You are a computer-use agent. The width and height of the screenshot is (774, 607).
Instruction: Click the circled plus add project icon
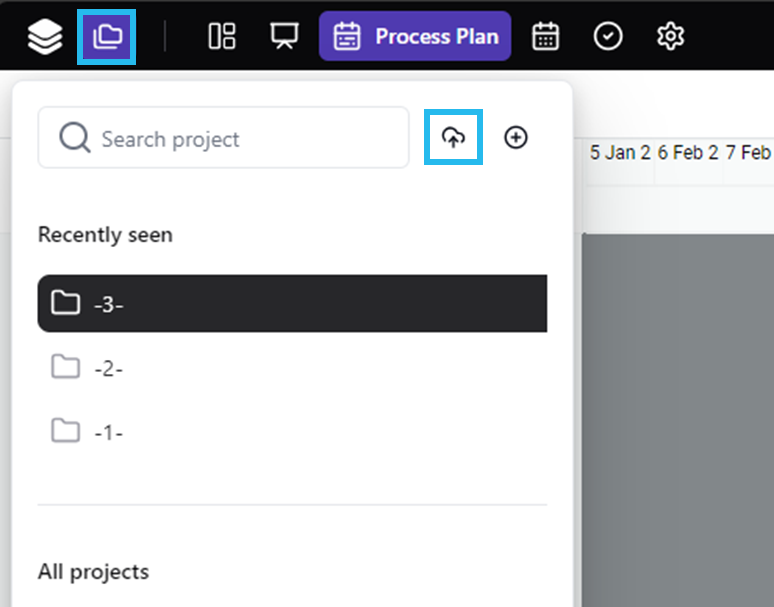click(516, 138)
